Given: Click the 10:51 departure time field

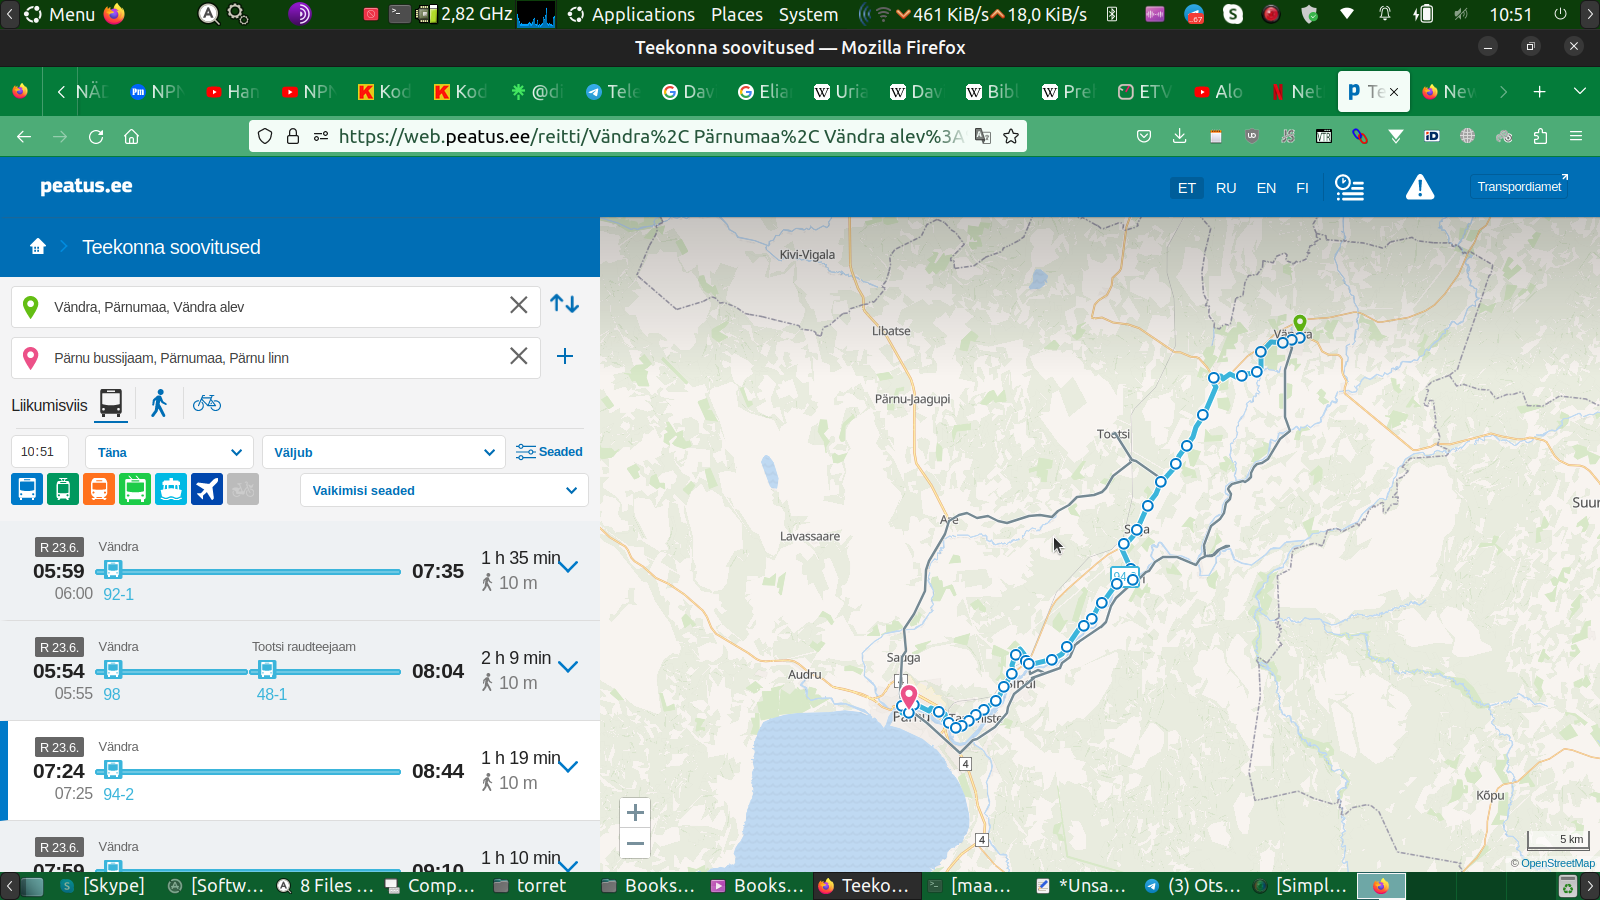Looking at the screenshot, I should pos(39,452).
